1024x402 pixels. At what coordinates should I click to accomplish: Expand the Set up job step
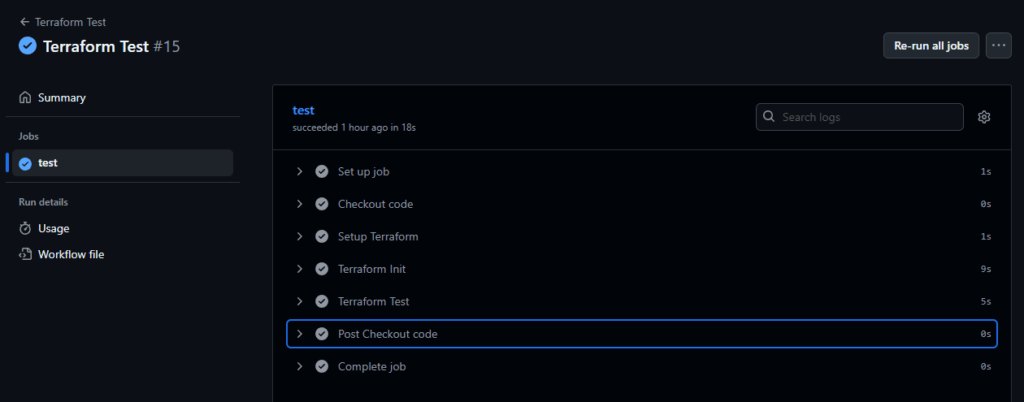pos(299,172)
